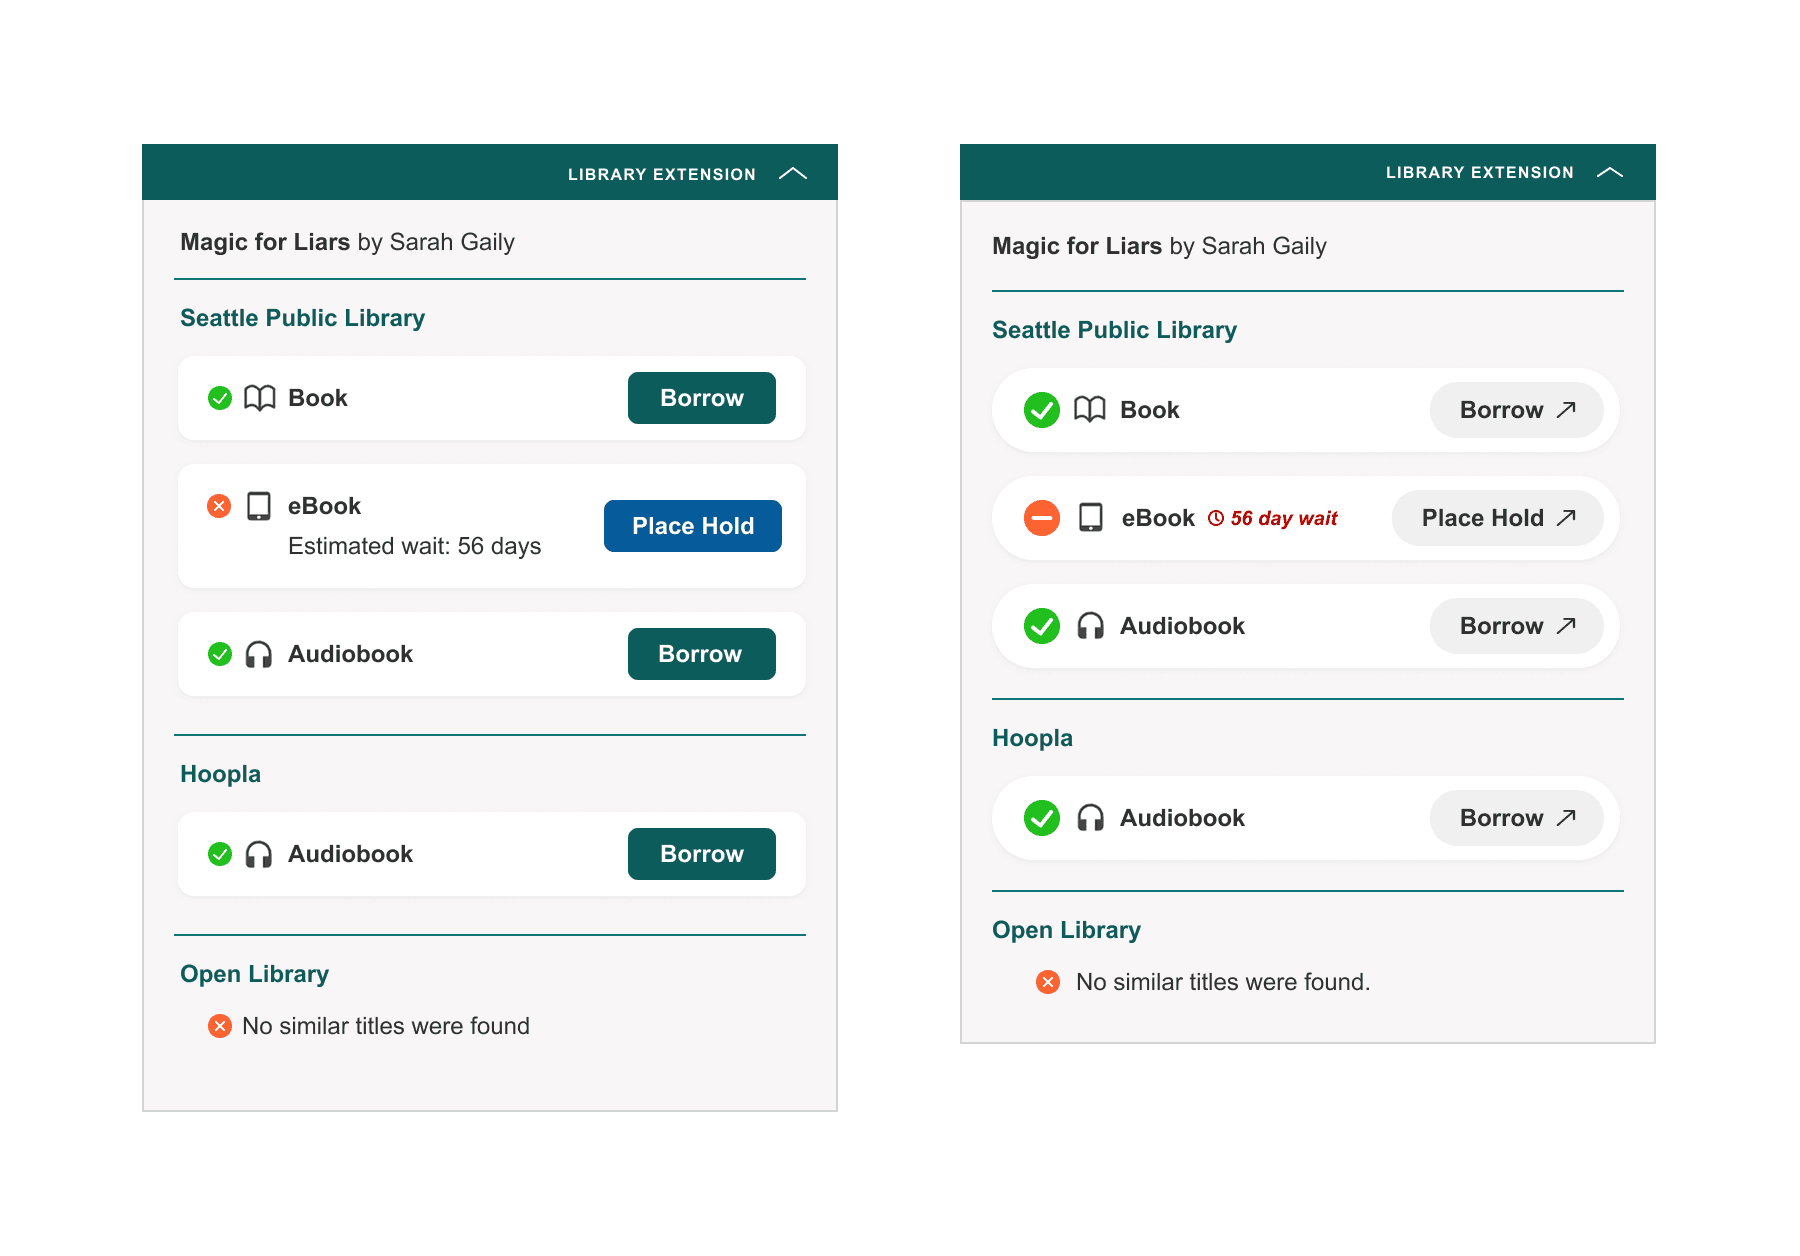Collapse the left Library Extension panel chevron
Image resolution: width=1800 pixels, height=1256 pixels.
pos(792,174)
